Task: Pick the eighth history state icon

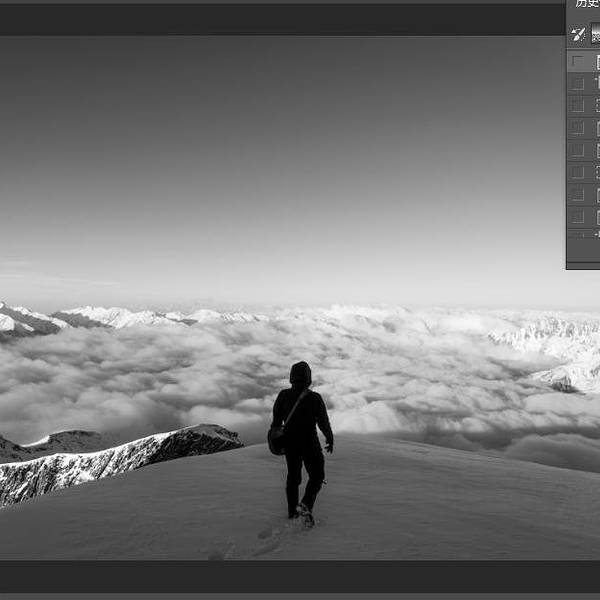Action: pyautogui.click(x=597, y=216)
